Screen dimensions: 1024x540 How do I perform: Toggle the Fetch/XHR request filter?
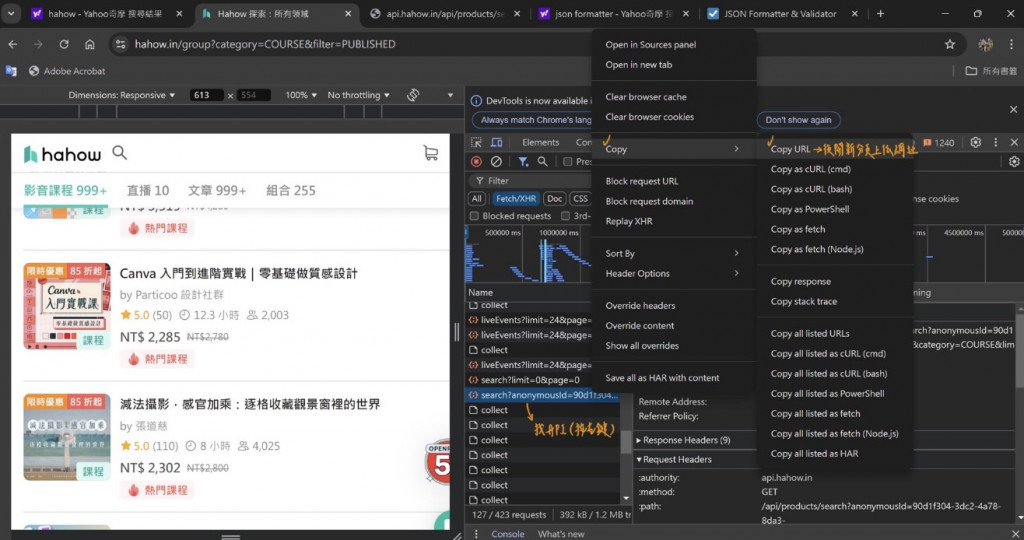point(515,199)
